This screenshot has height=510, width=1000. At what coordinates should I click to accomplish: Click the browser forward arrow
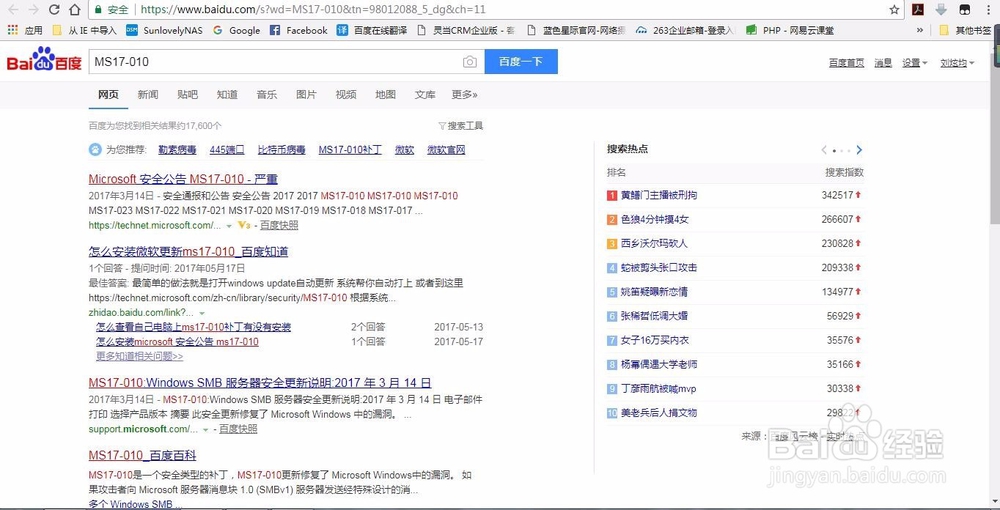[x=34, y=10]
